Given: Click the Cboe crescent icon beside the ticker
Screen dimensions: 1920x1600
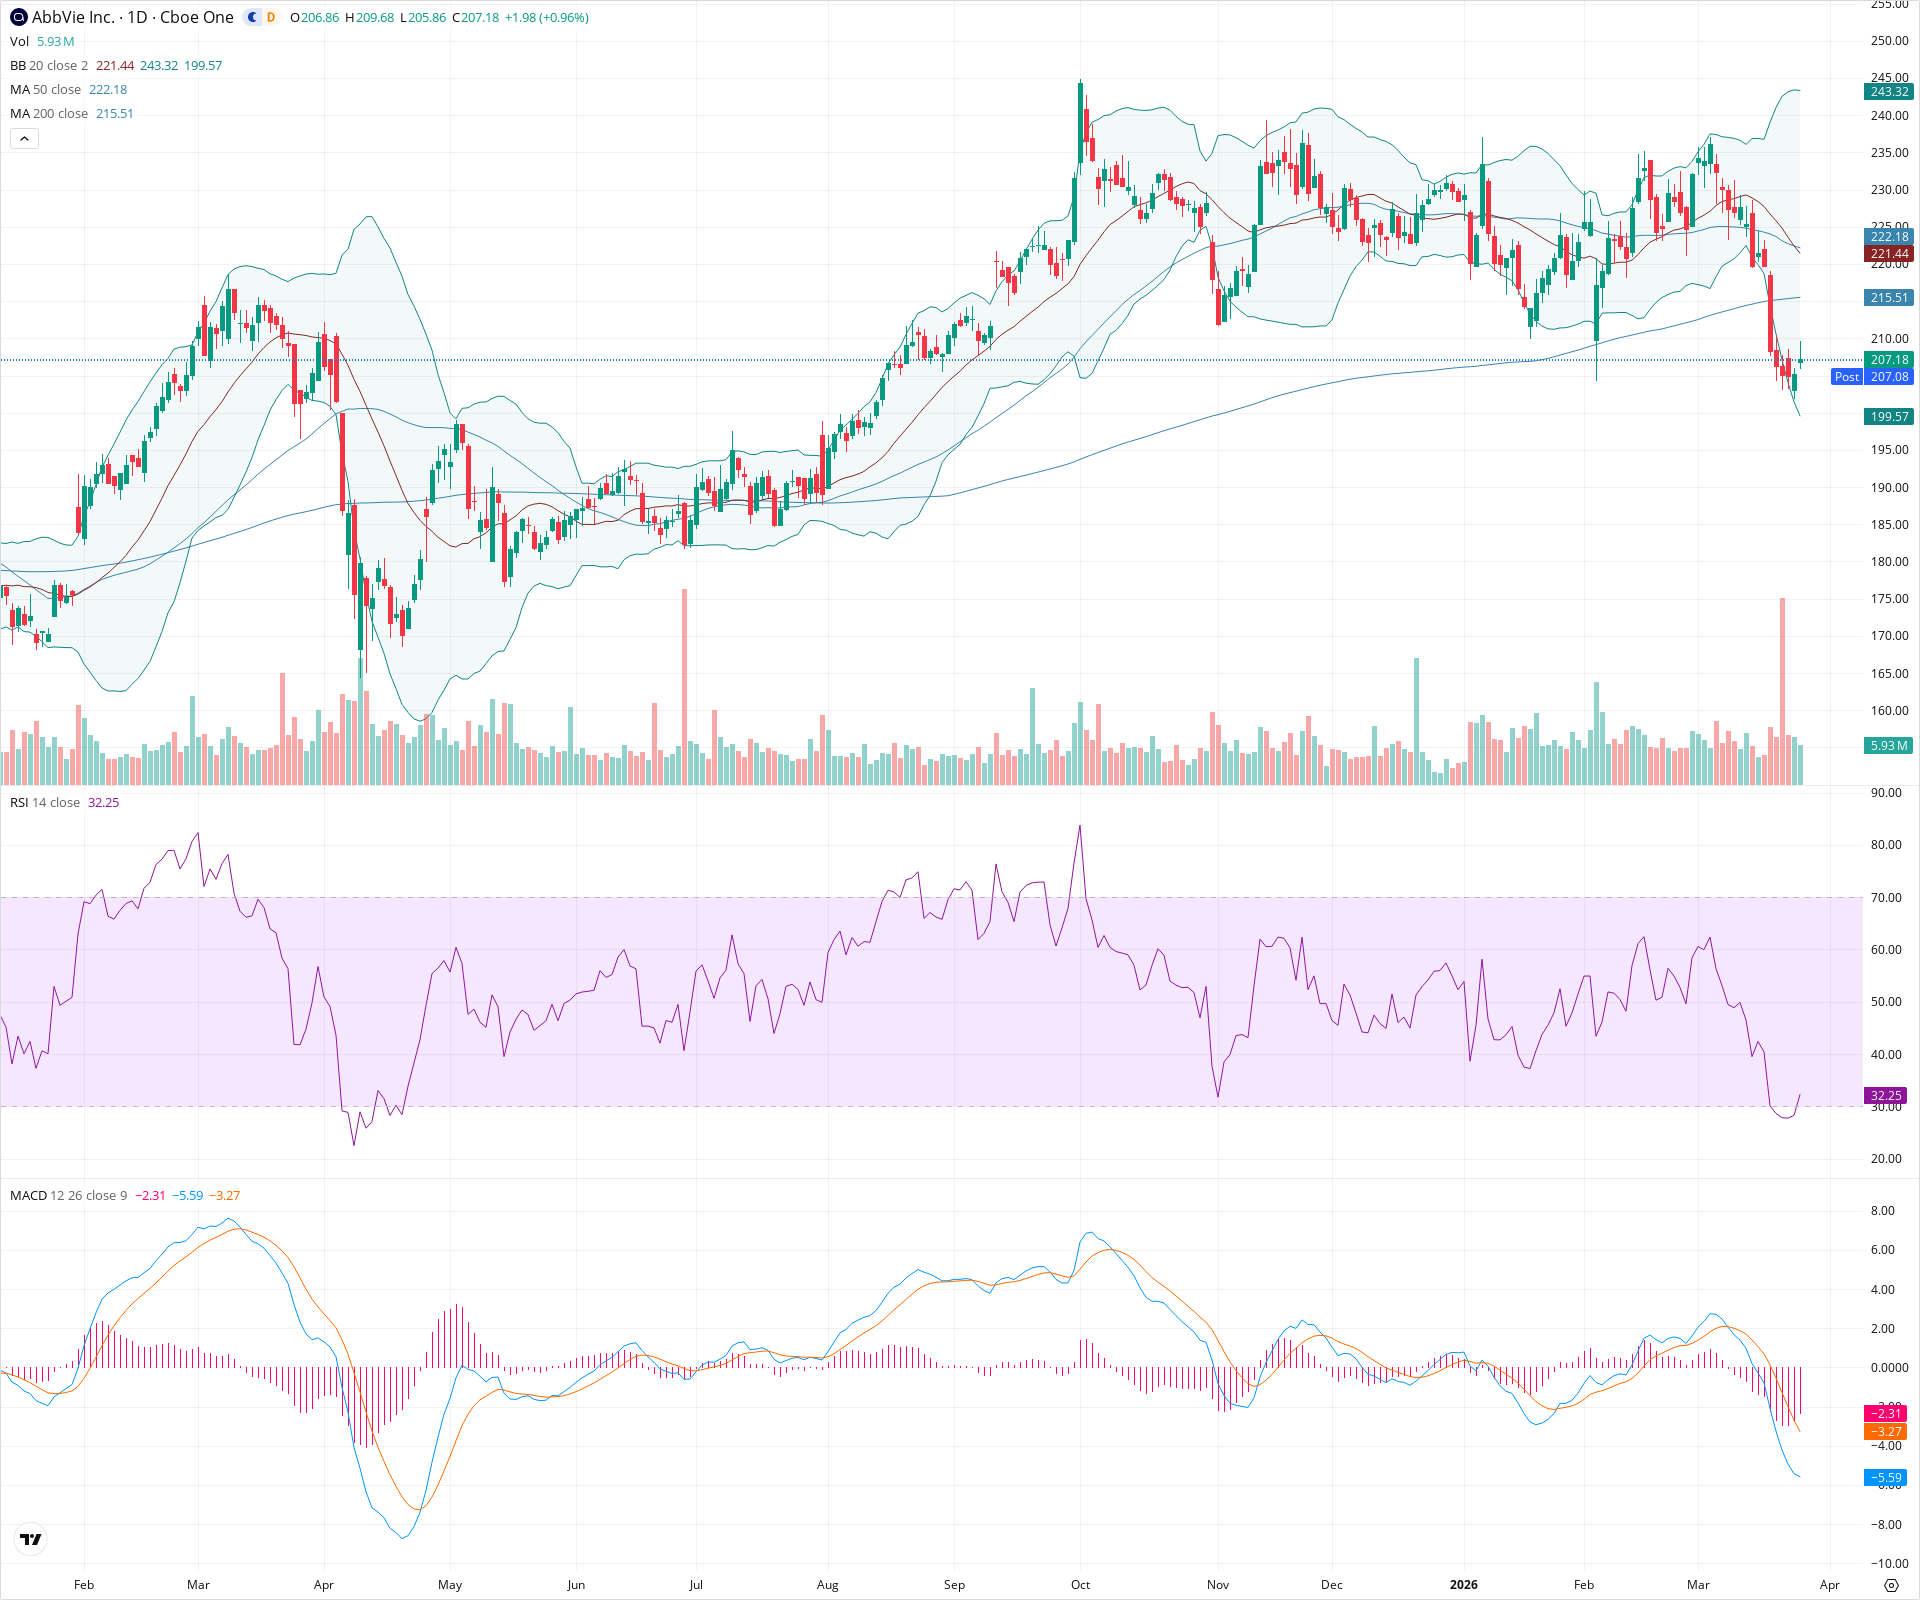Looking at the screenshot, I should click(252, 17).
